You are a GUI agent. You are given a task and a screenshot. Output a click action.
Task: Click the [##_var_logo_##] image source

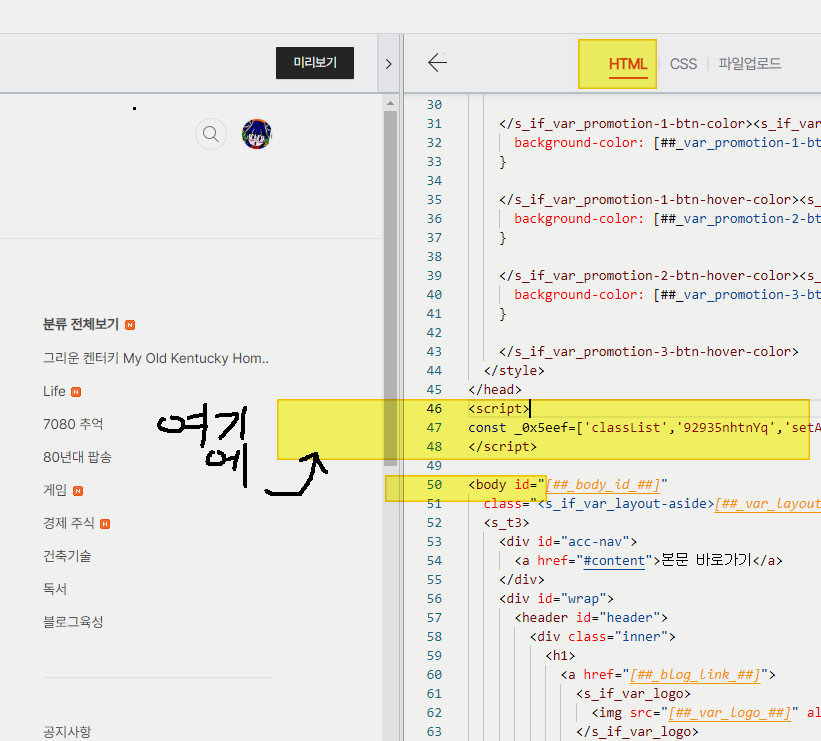point(729,713)
